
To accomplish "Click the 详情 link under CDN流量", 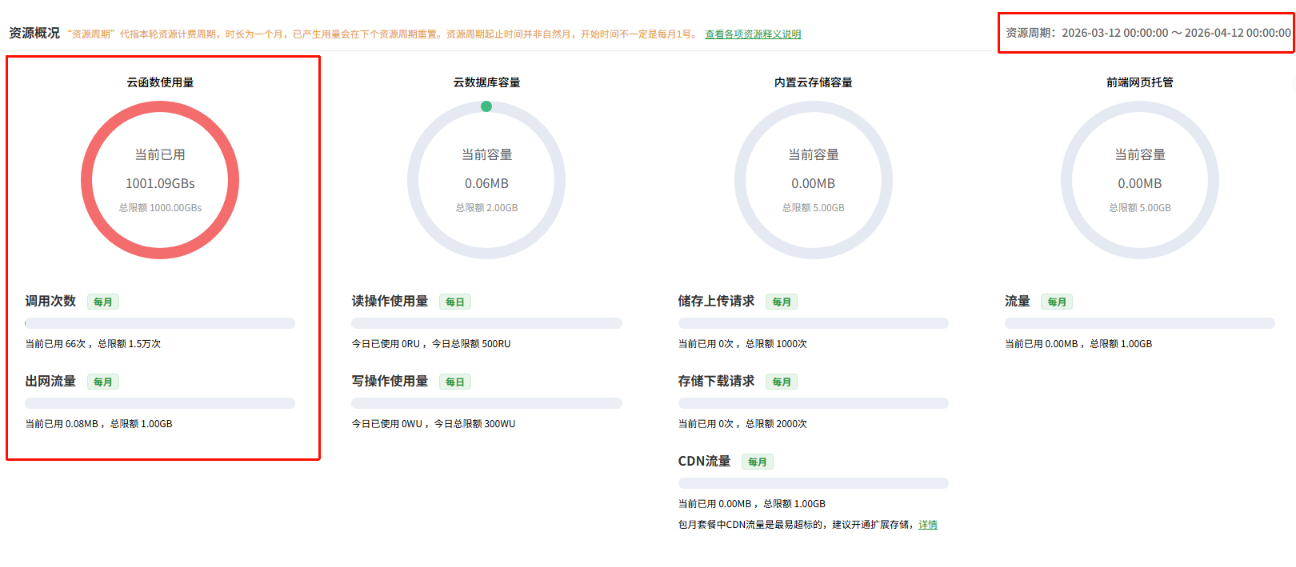I will [928, 525].
